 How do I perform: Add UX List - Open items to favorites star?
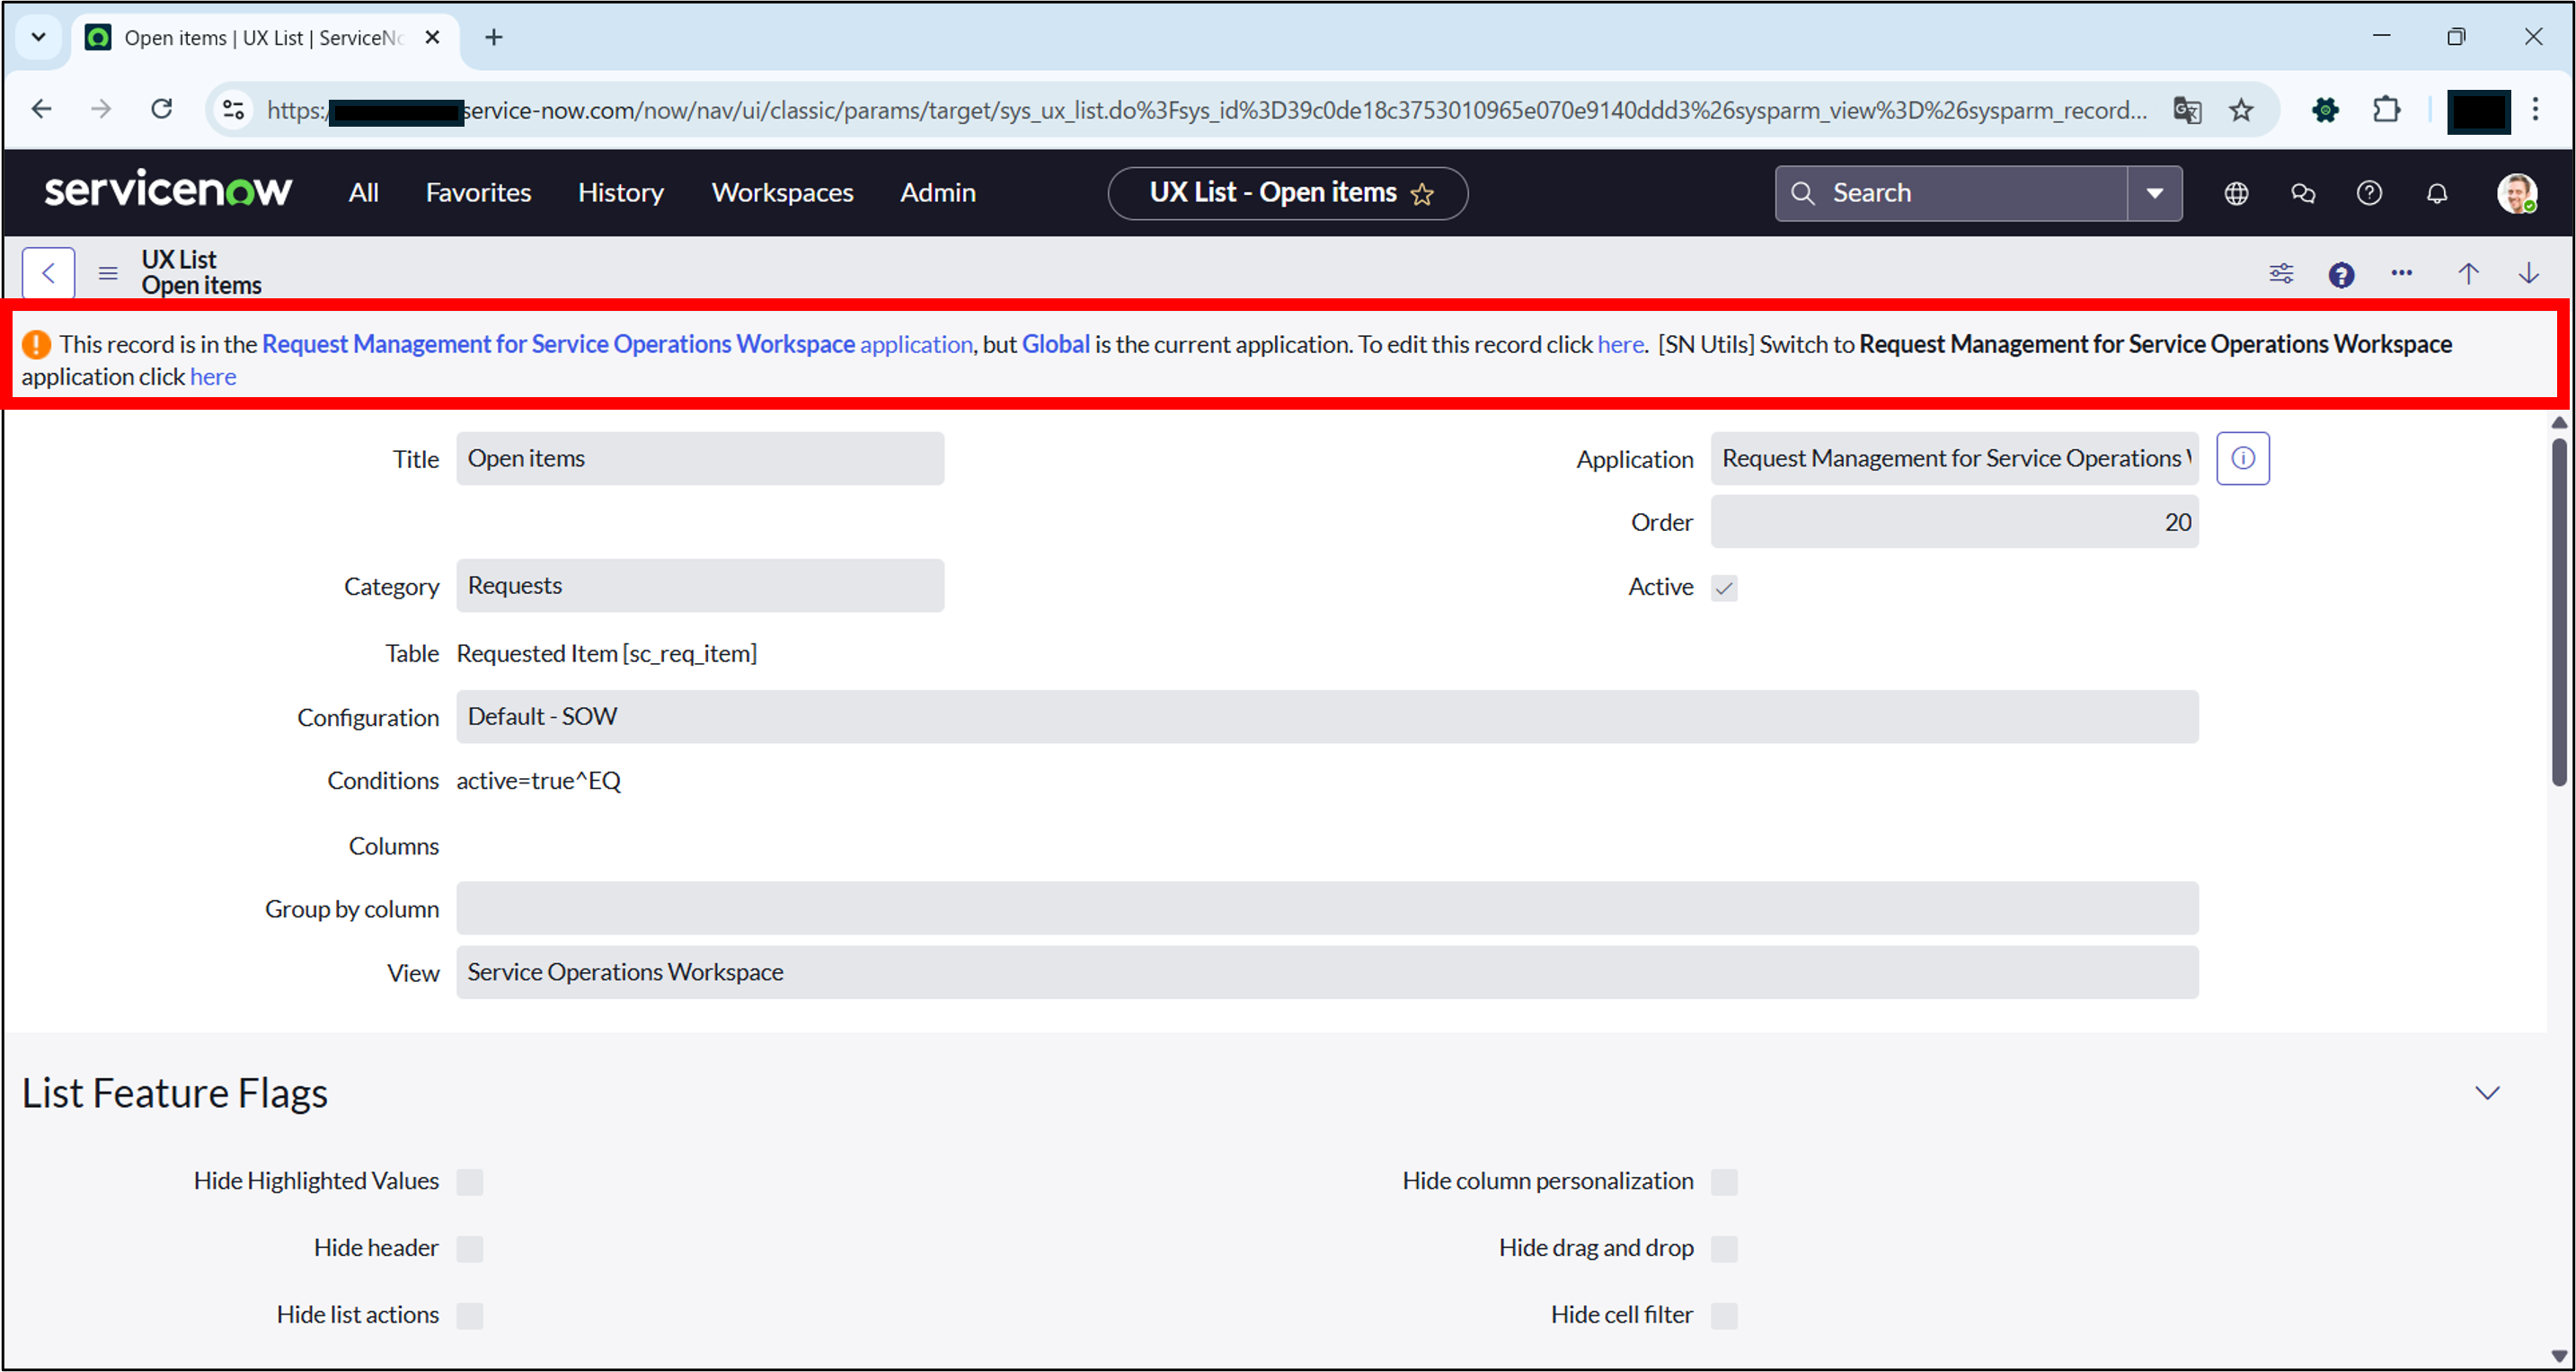[x=1421, y=194]
